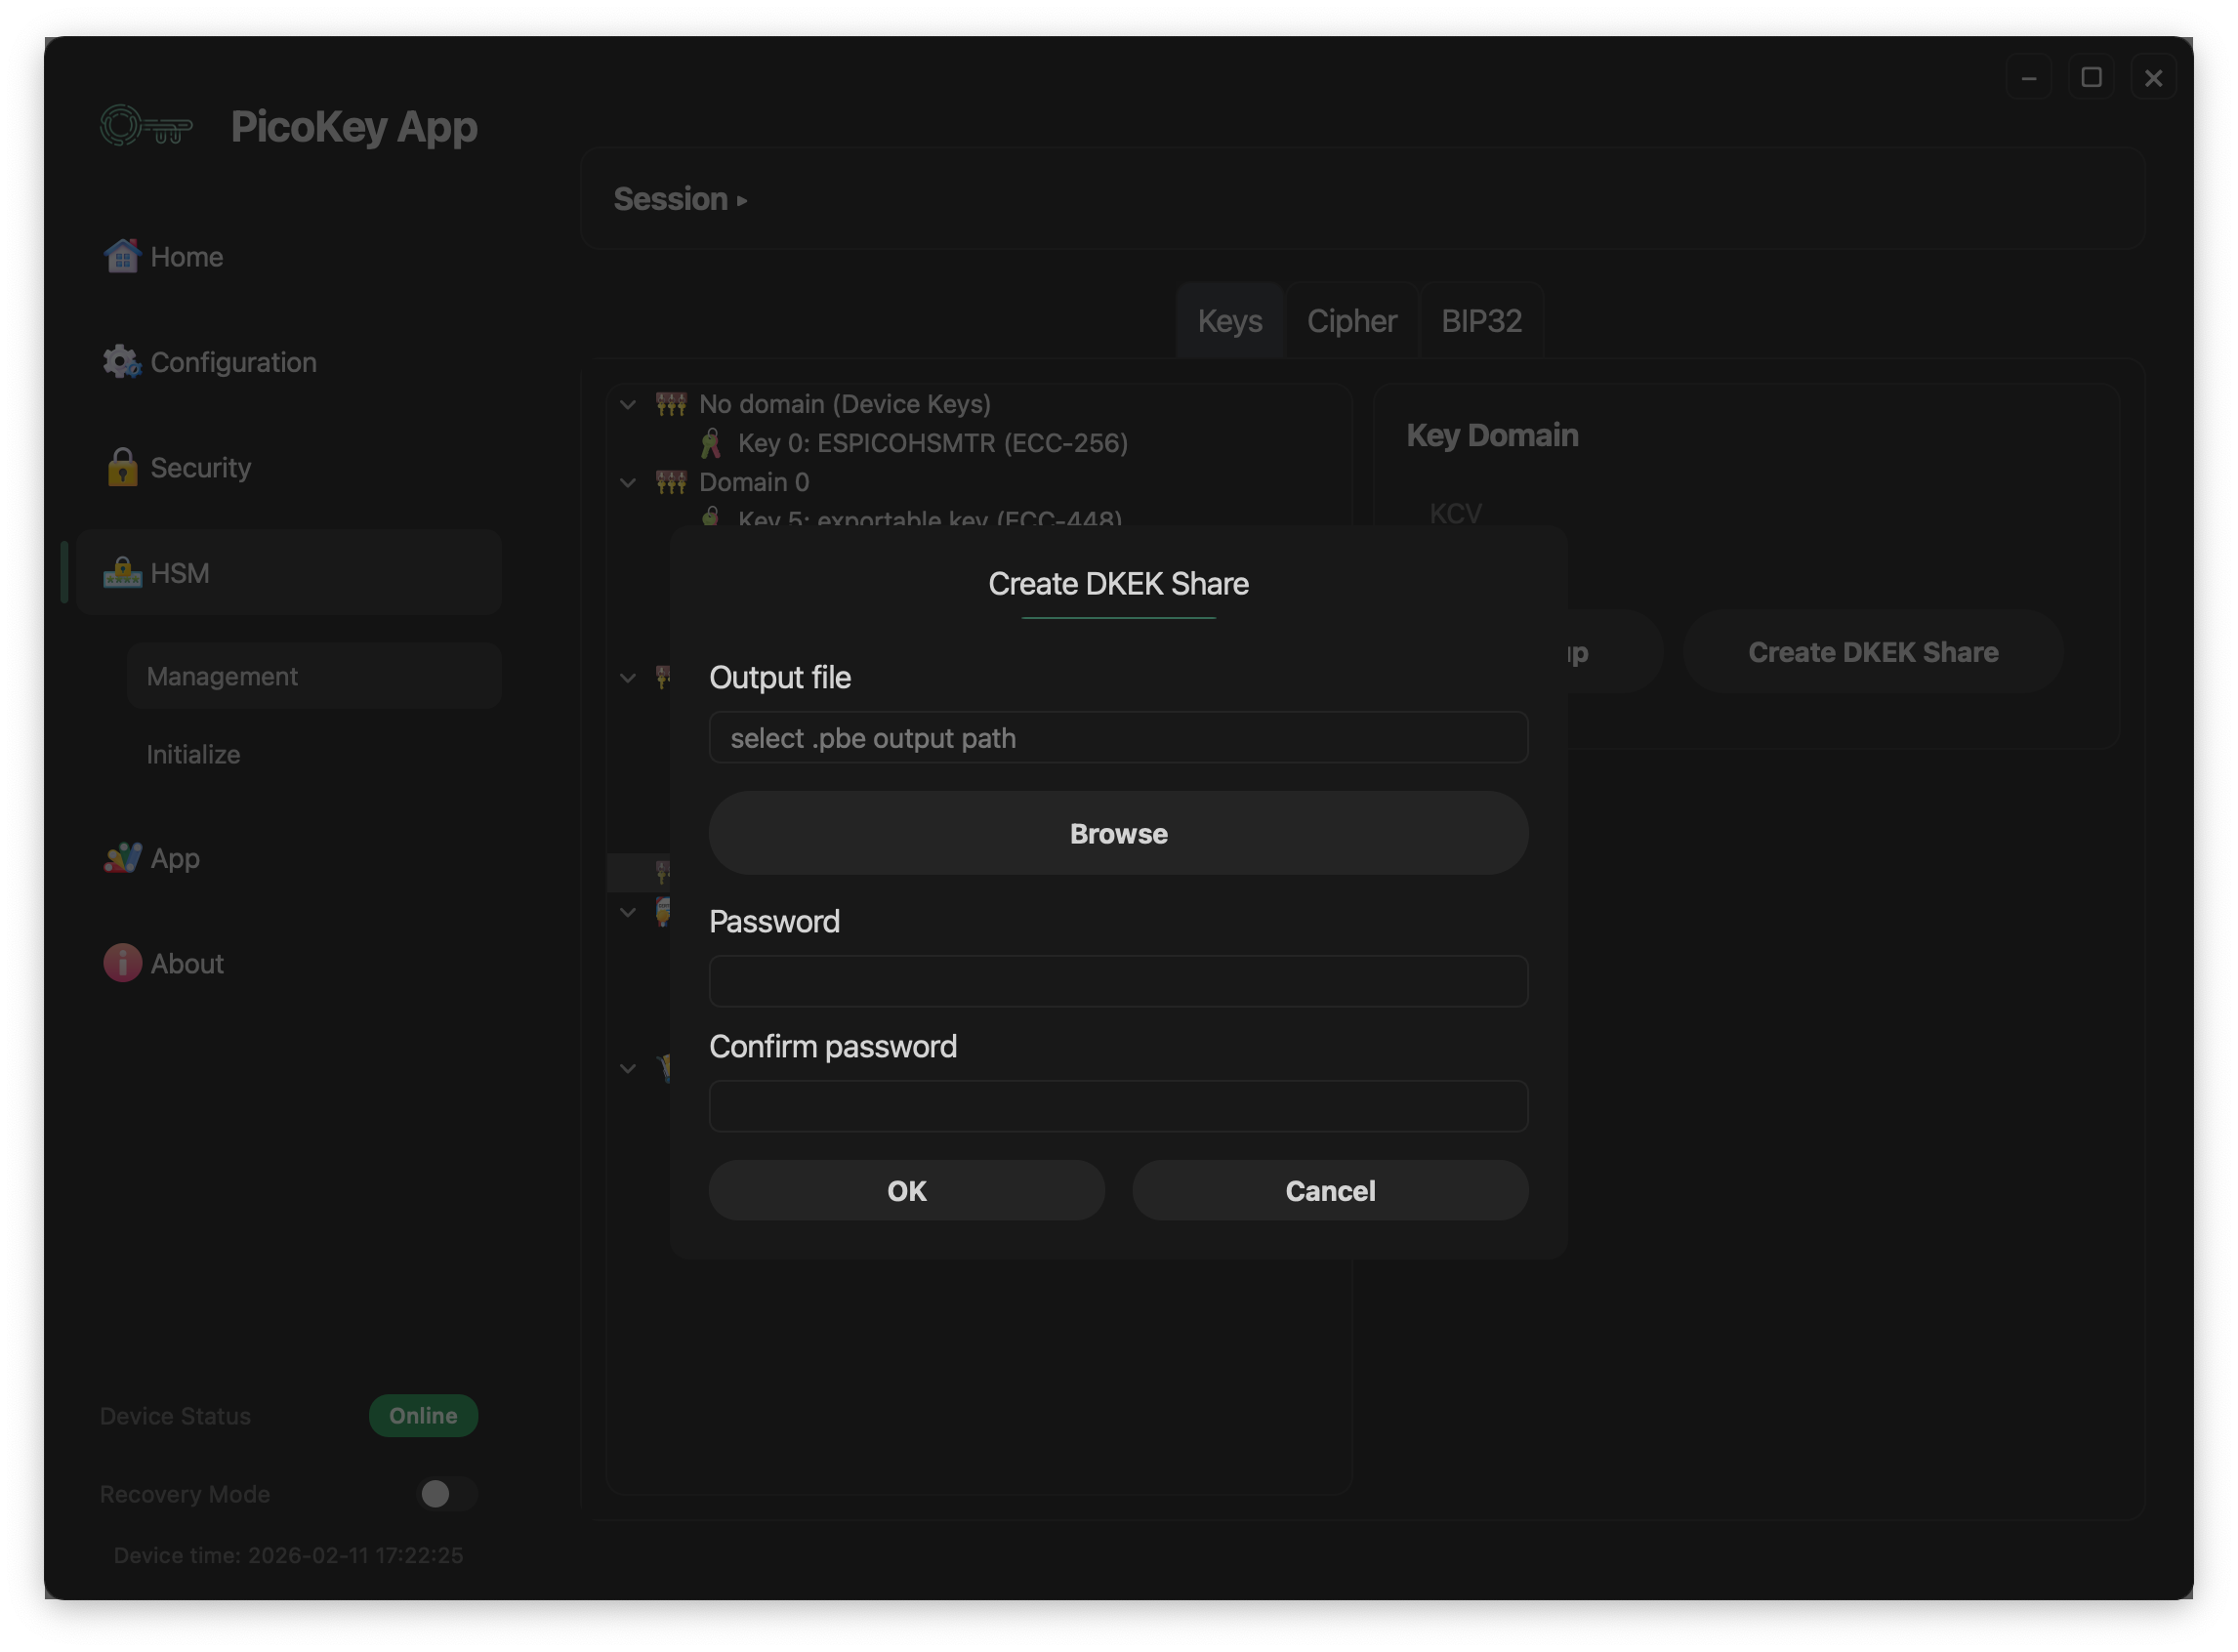Click the PicoKey key logo
This screenshot has height=1652, width=2238.
[x=146, y=127]
